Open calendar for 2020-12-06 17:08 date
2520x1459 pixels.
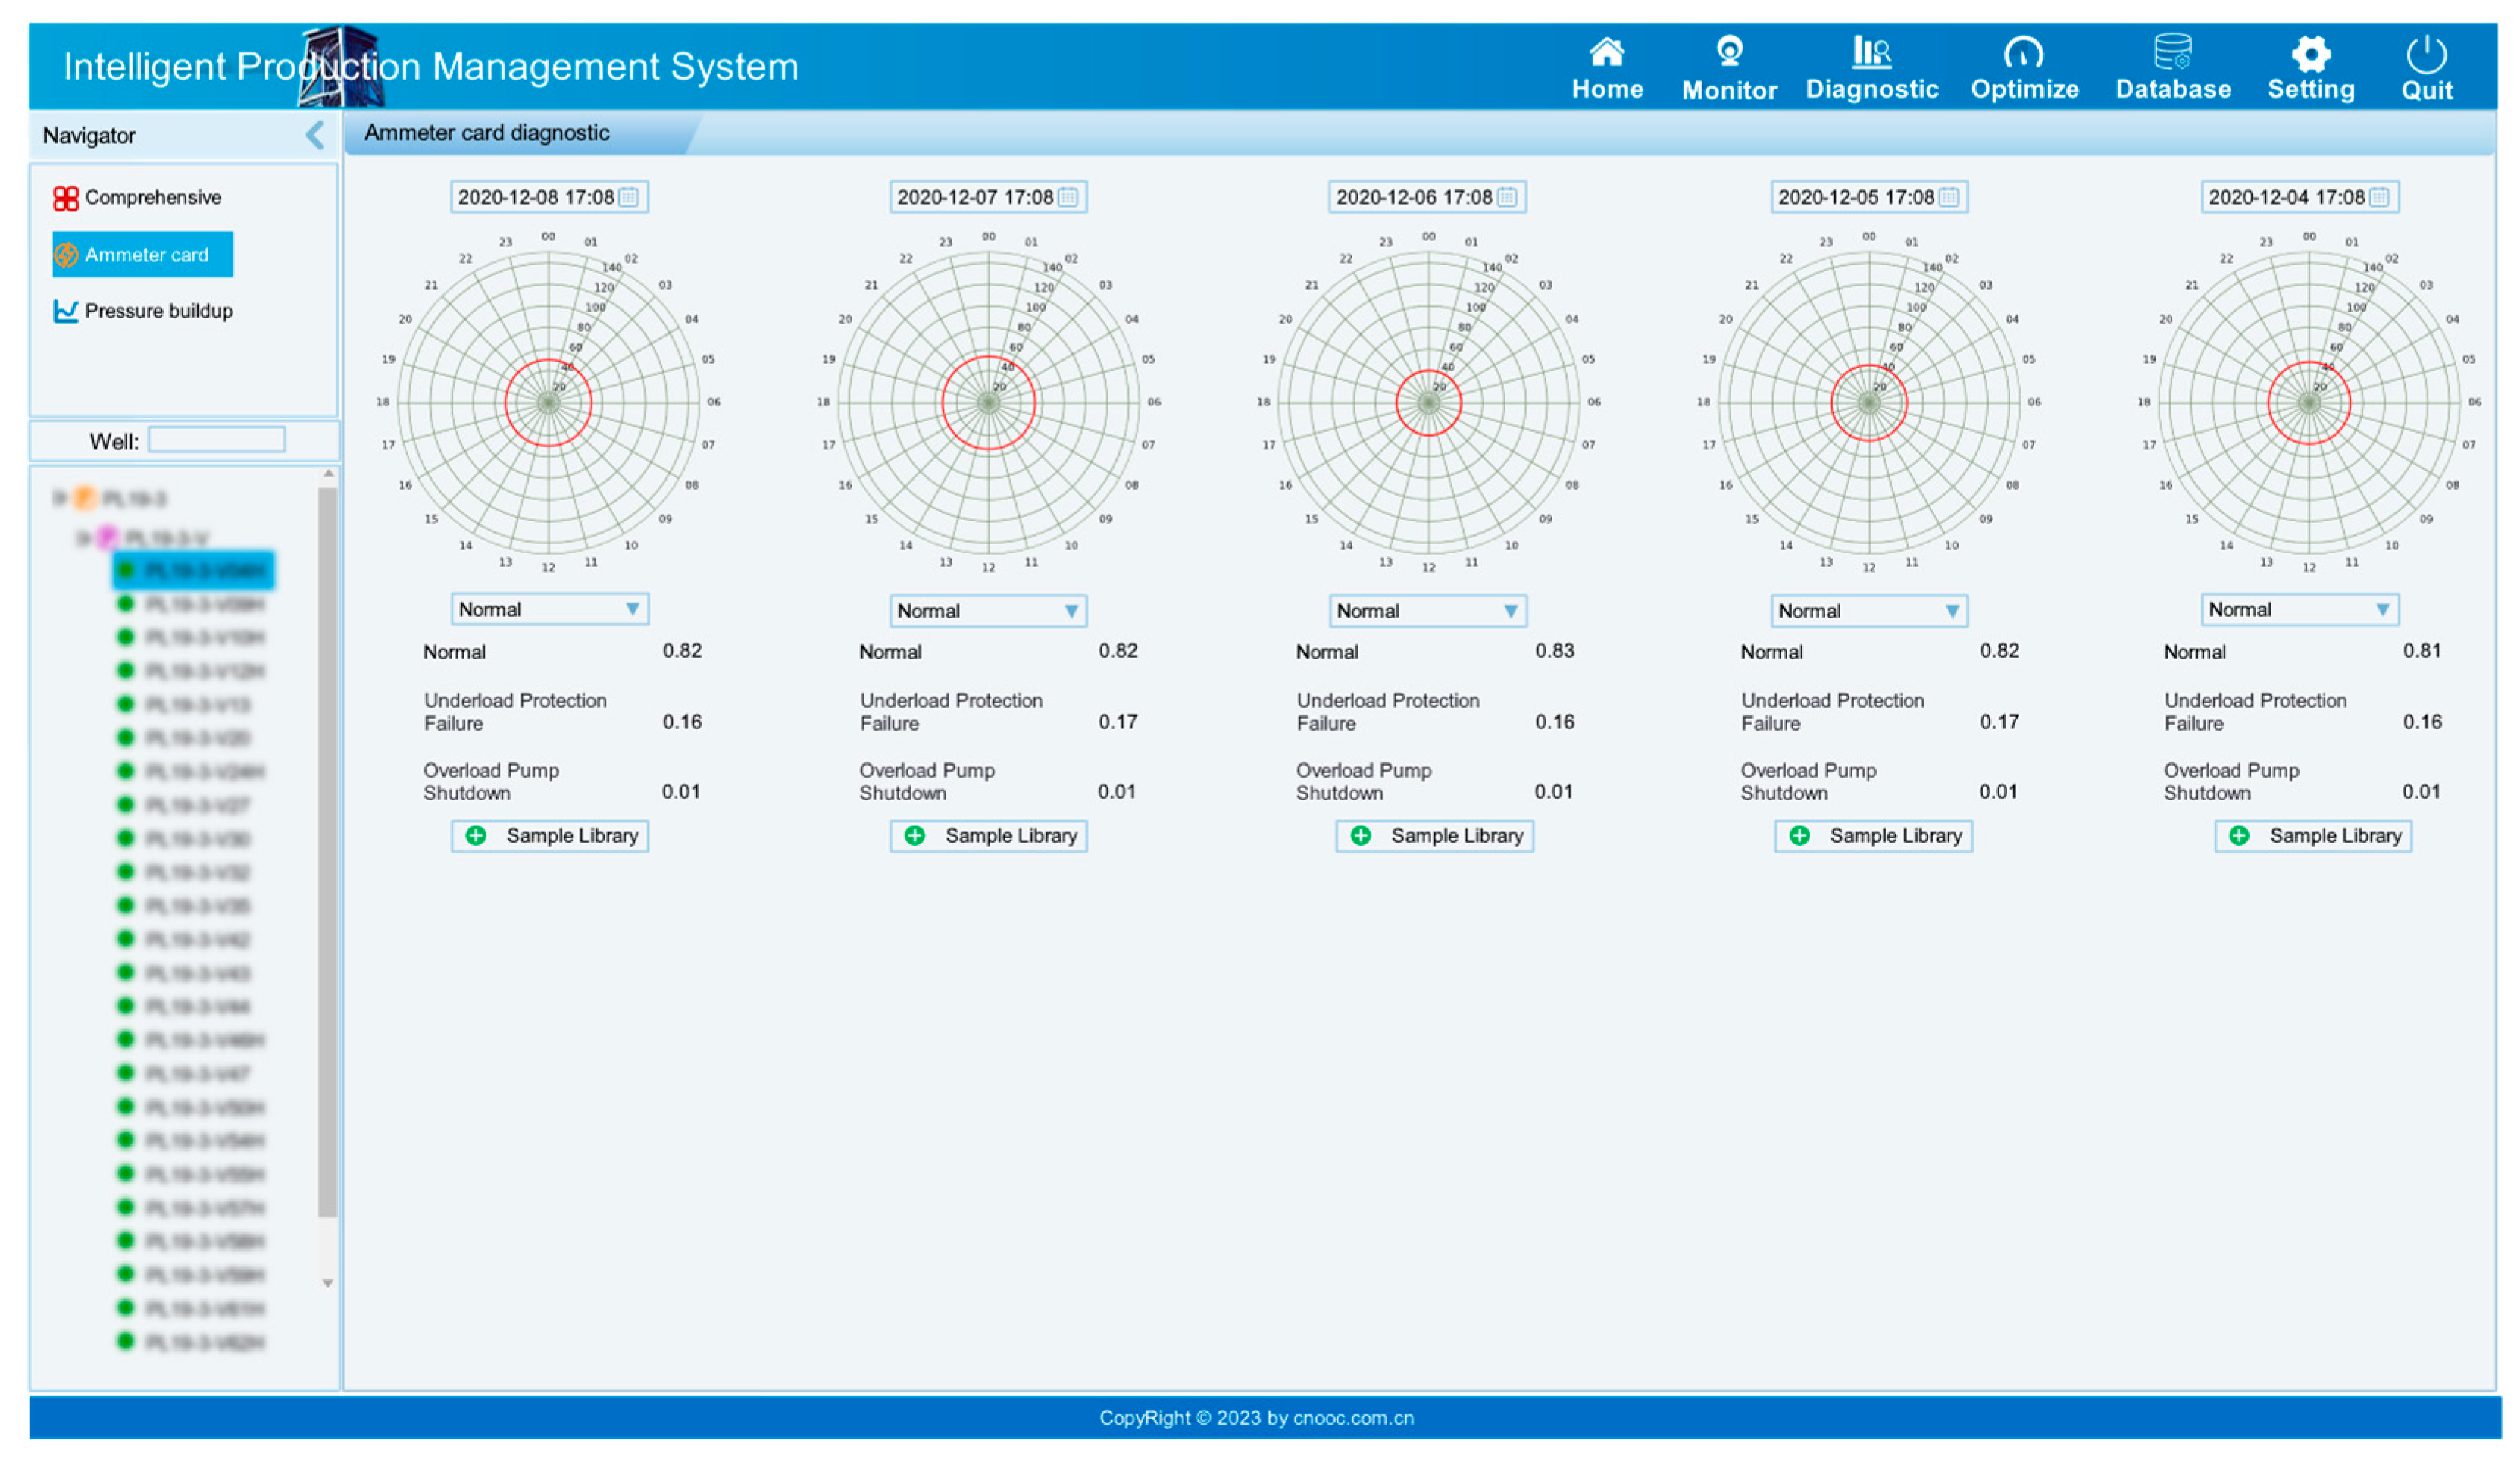(x=1508, y=197)
